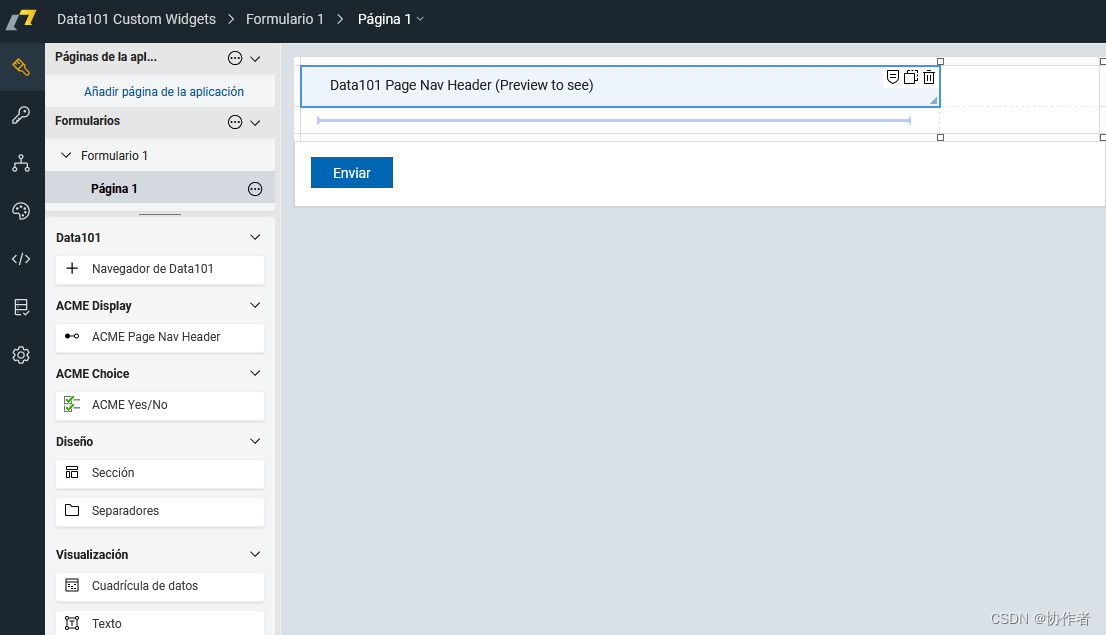Open the design paintbrush tab in sidebar
Viewport: 1106px width, 635px height.
21,68
